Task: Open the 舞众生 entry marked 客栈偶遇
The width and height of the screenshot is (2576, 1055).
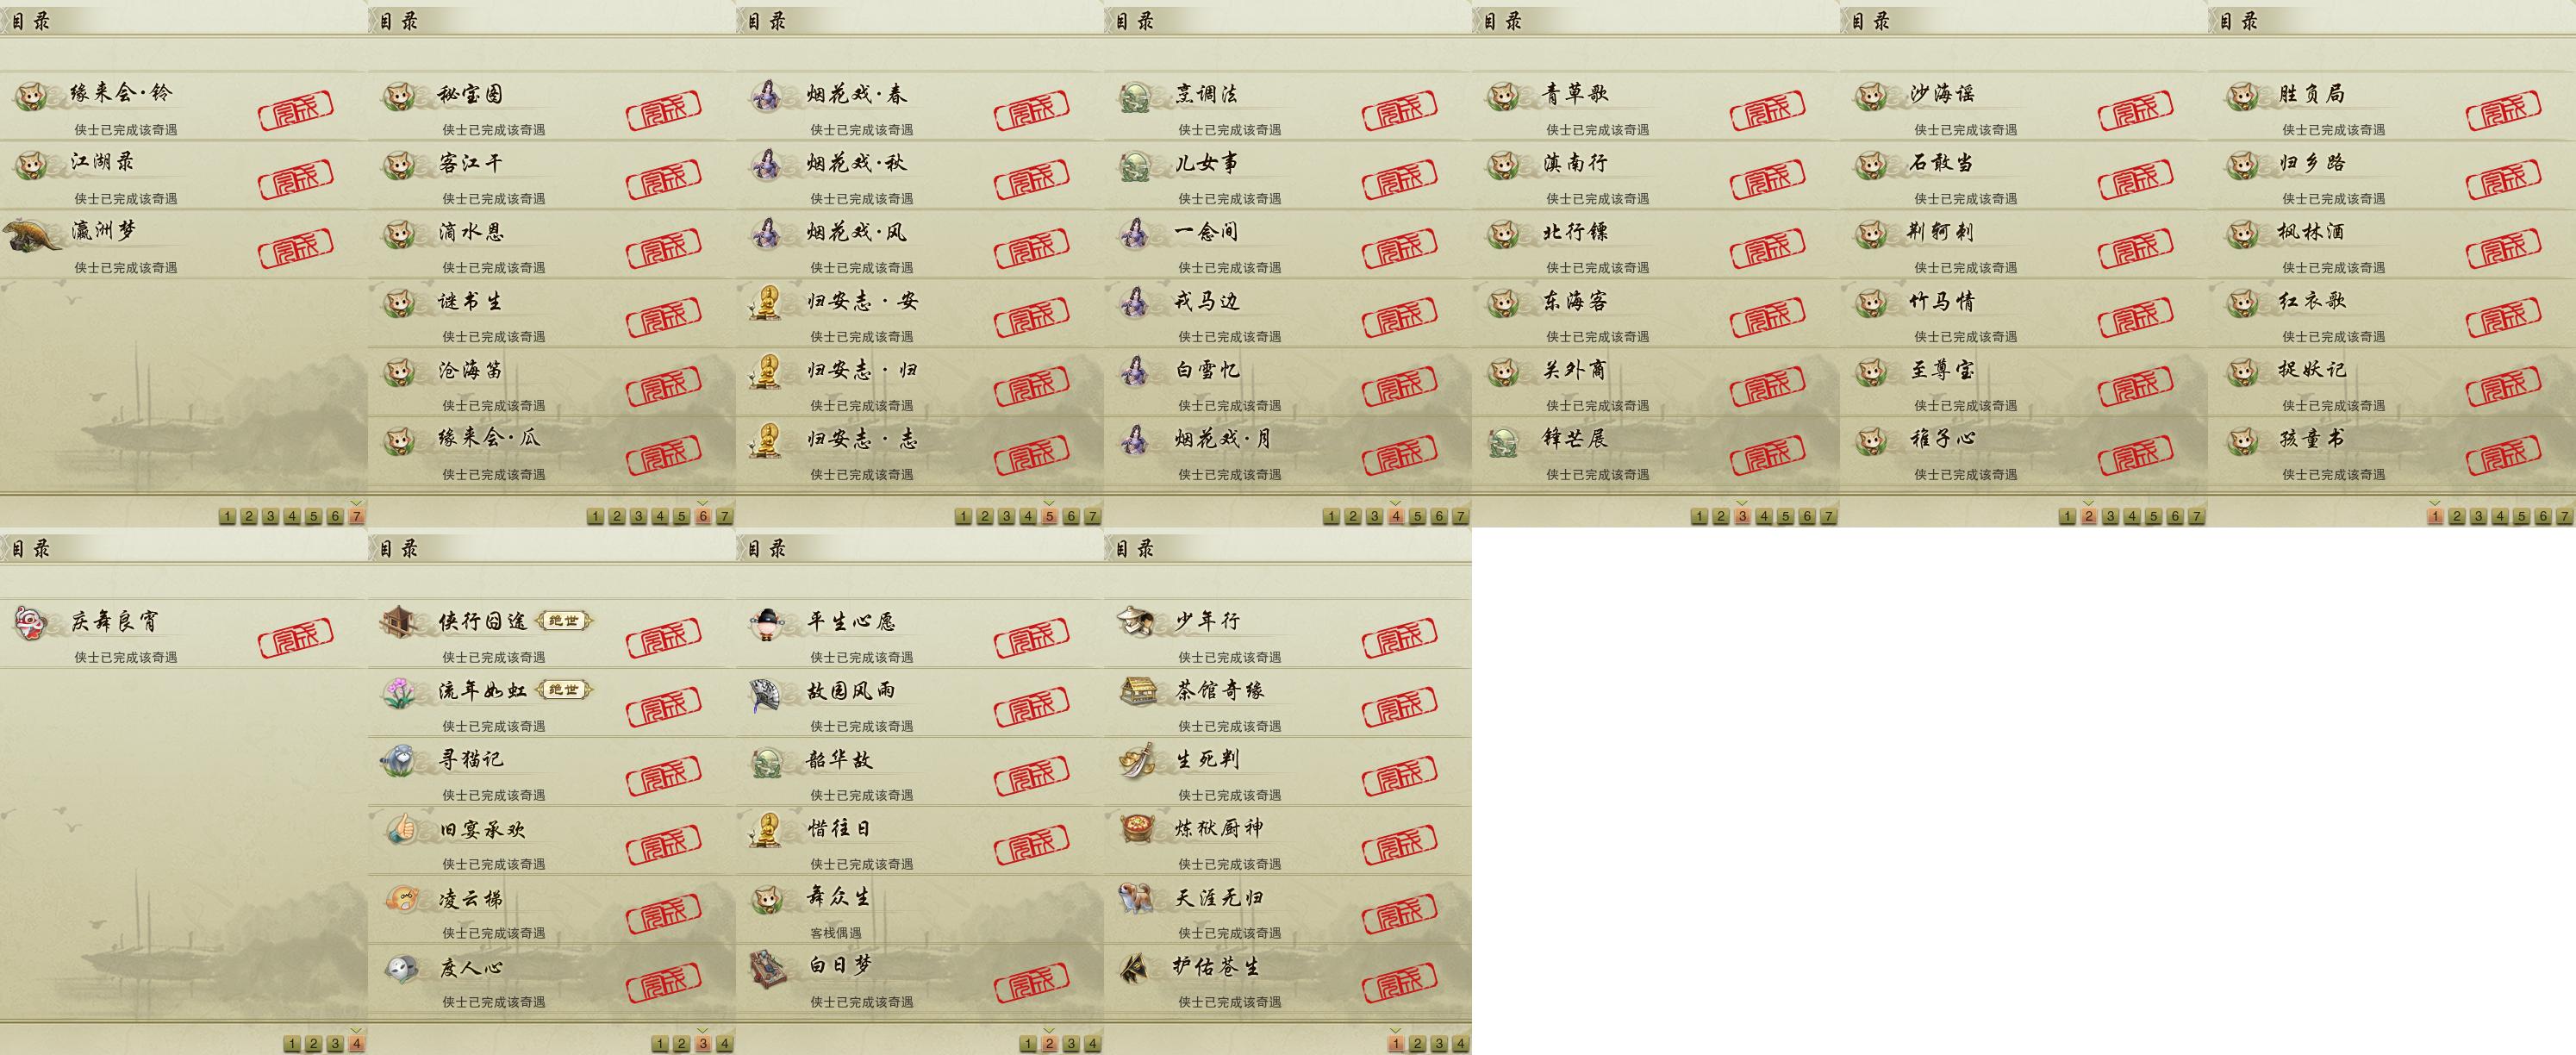Action: (920, 910)
